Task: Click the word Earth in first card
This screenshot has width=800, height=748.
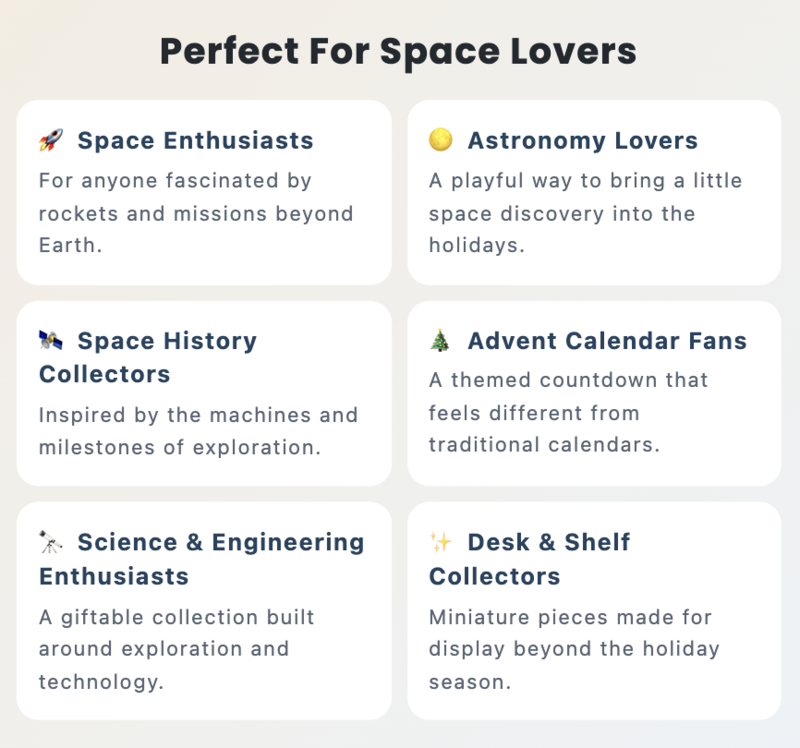Action: tap(67, 245)
